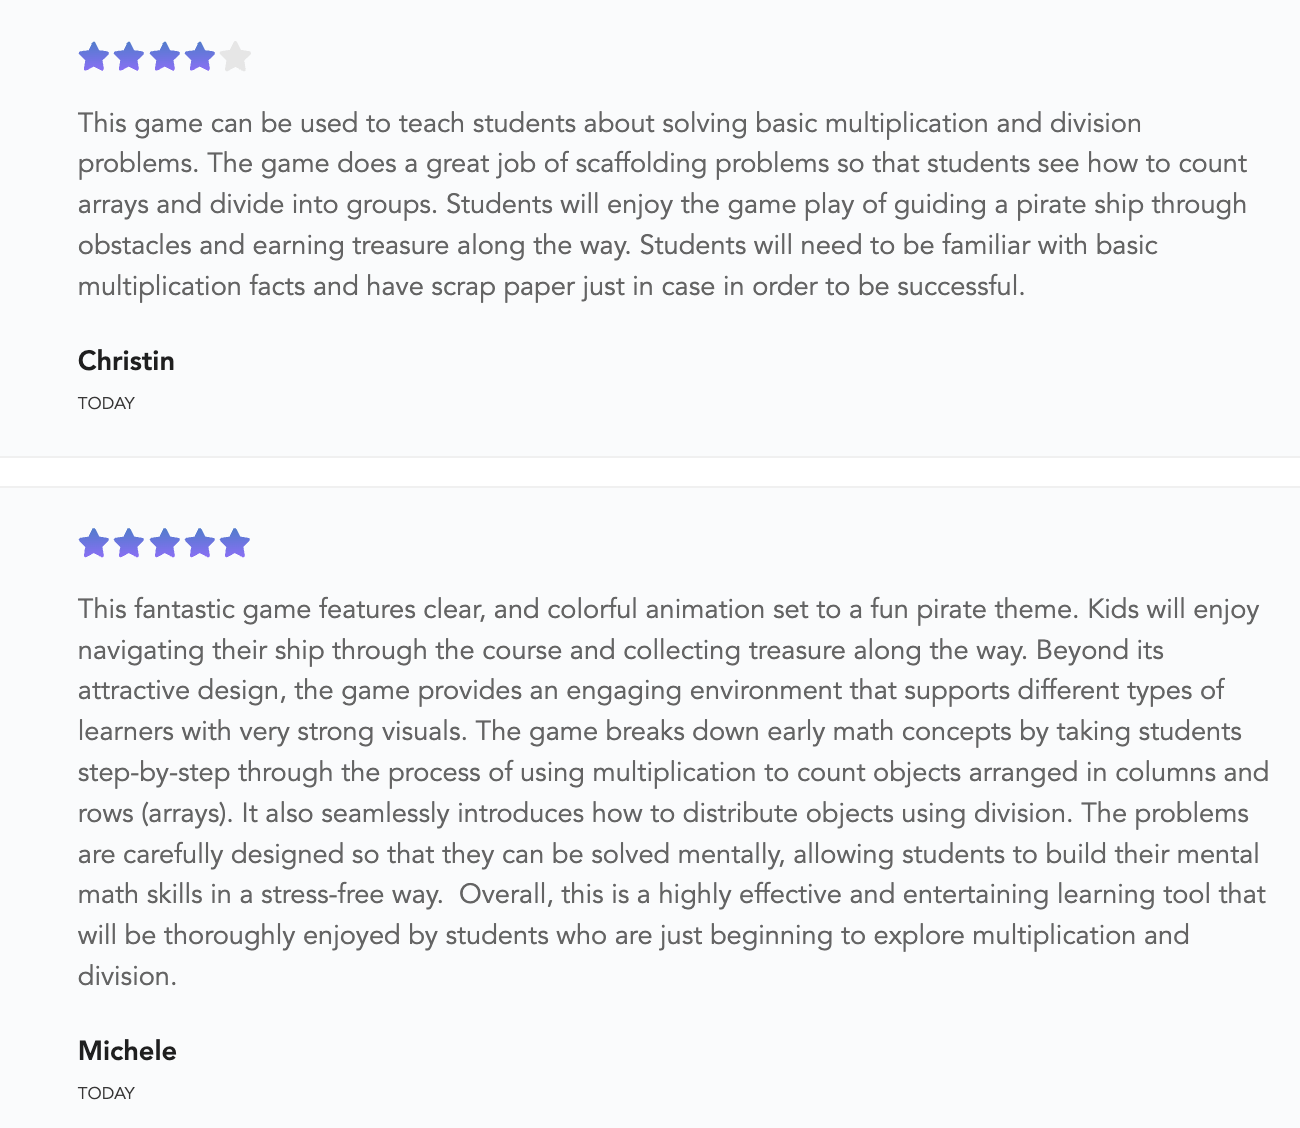Click the empty gray fifth star
Viewport: 1300px width, 1128px height.
(235, 57)
